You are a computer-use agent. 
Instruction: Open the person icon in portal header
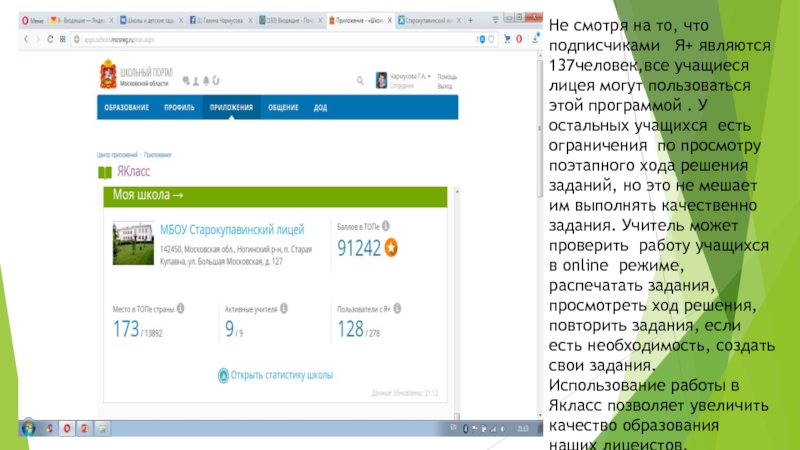click(x=196, y=81)
